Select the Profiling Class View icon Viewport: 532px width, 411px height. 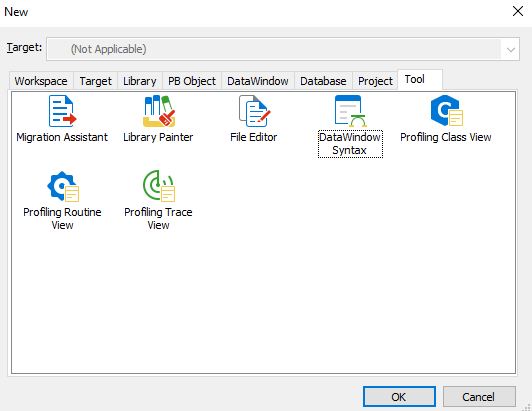(x=446, y=111)
